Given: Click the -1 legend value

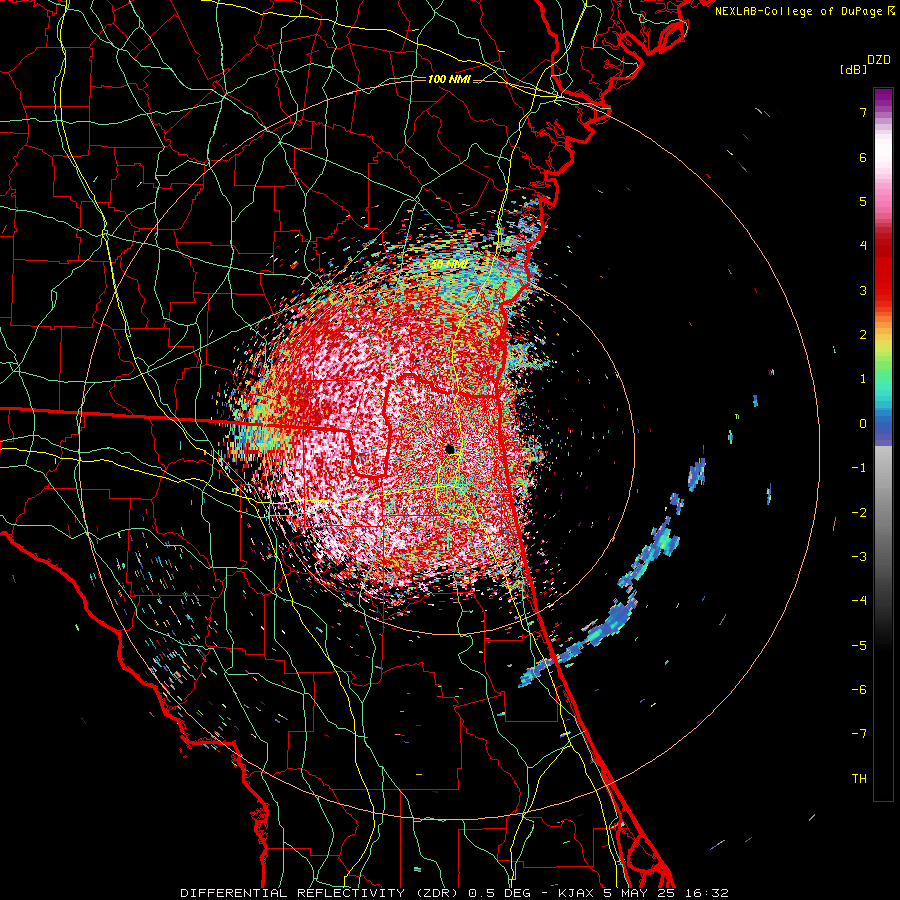Looking at the screenshot, I should coord(859,468).
